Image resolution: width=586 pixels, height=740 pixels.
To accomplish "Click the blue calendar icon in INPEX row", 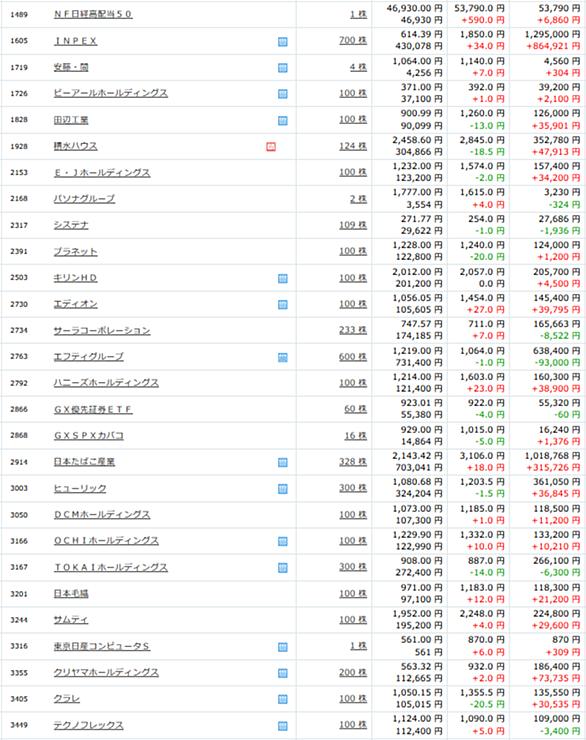I will tap(283, 42).
